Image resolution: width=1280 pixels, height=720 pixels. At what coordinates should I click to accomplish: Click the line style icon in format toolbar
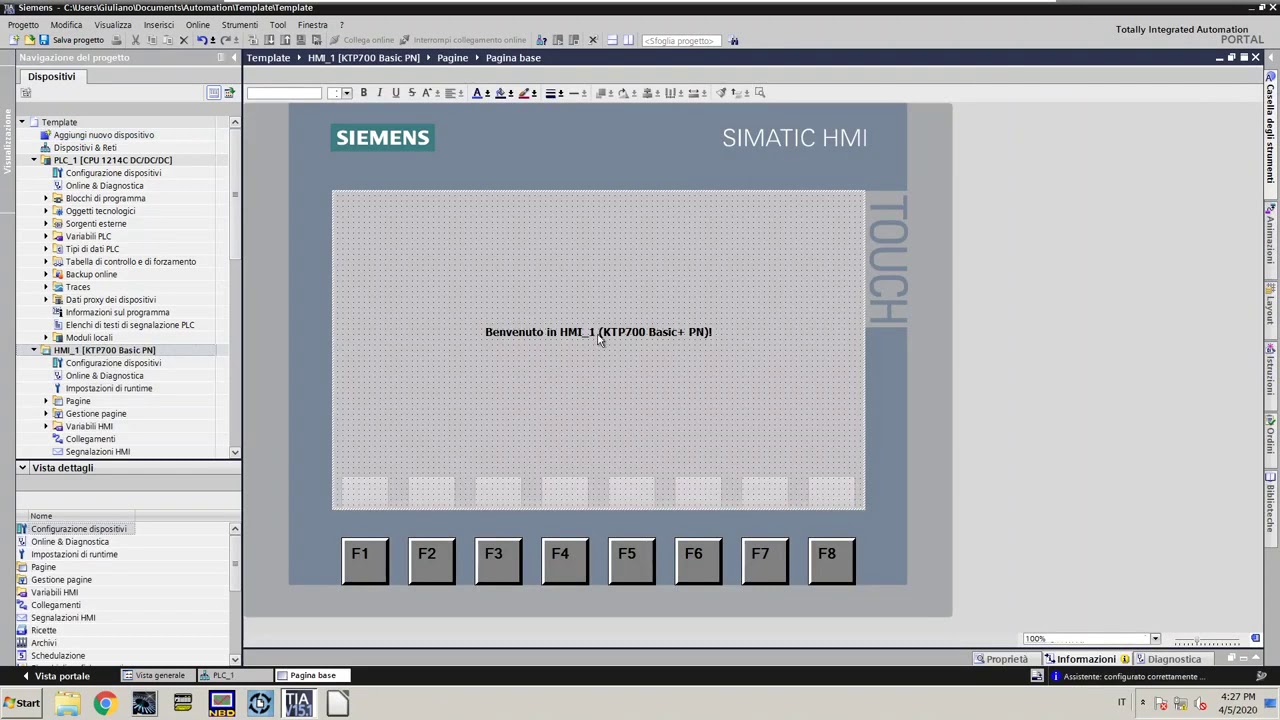[576, 93]
